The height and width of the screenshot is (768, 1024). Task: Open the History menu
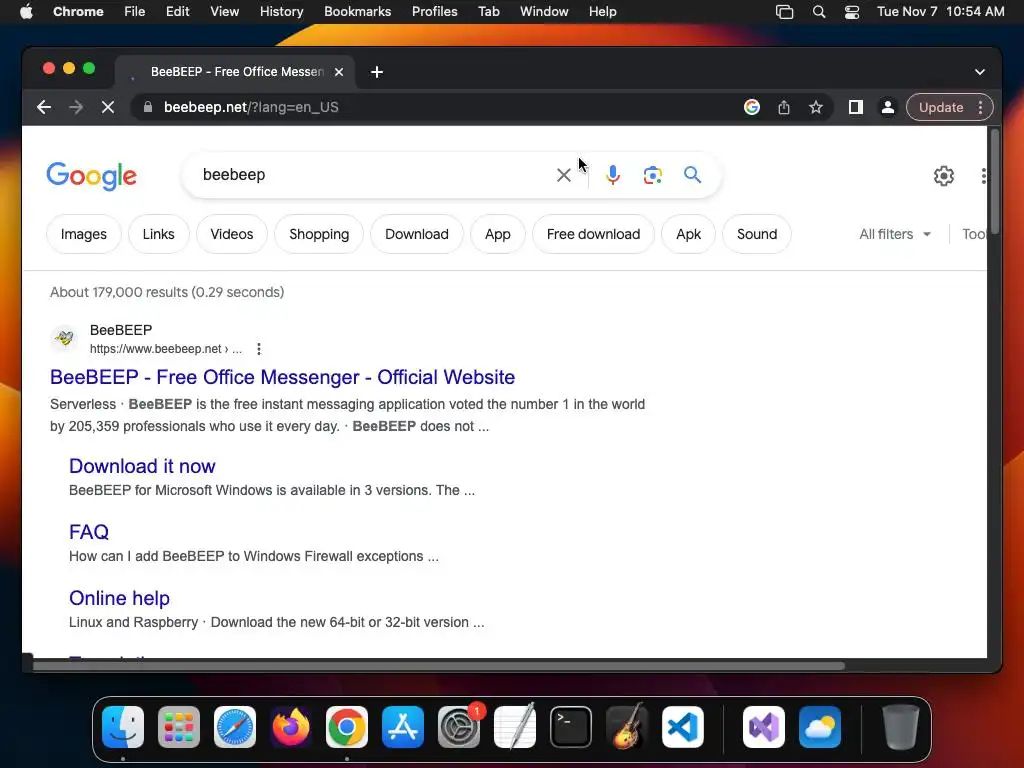[281, 12]
